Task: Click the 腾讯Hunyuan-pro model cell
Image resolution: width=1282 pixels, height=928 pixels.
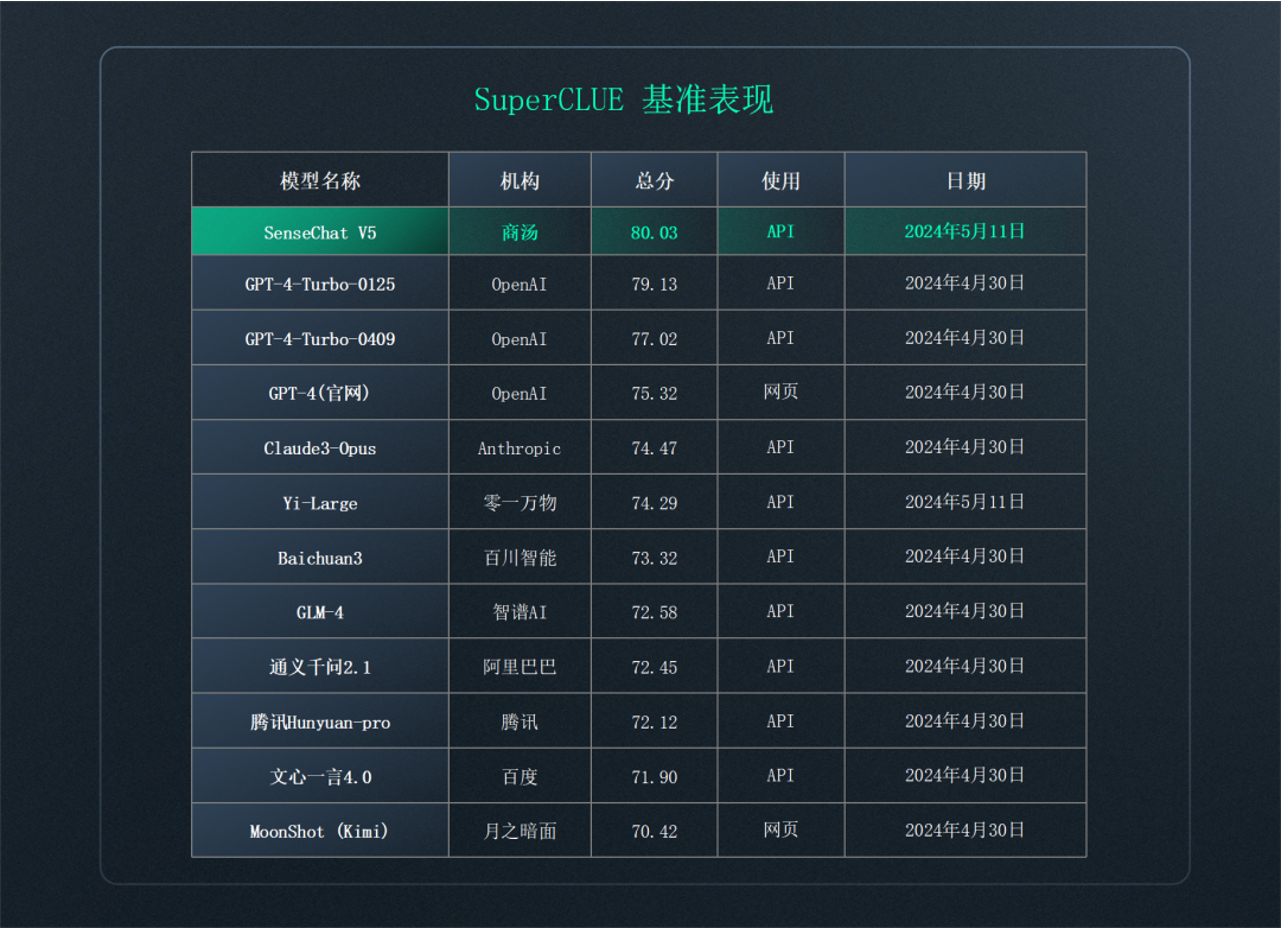Action: 320,722
